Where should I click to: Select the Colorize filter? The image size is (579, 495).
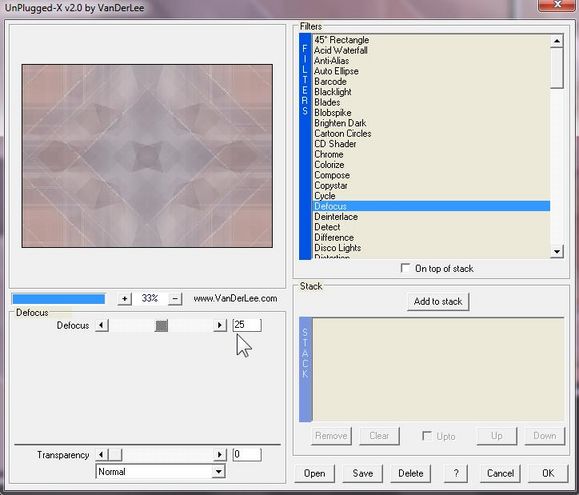tap(431, 165)
